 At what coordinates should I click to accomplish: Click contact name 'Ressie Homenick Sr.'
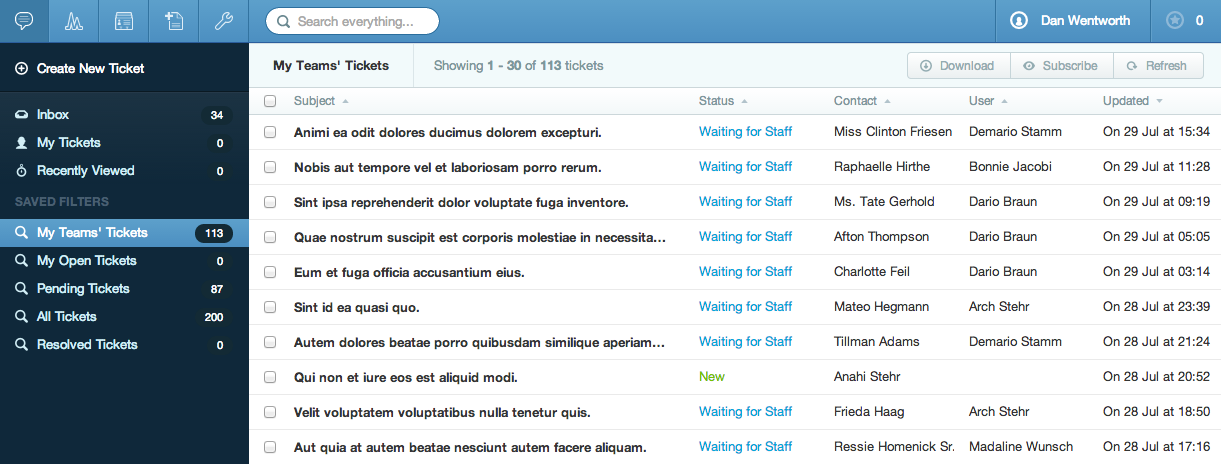pos(895,447)
